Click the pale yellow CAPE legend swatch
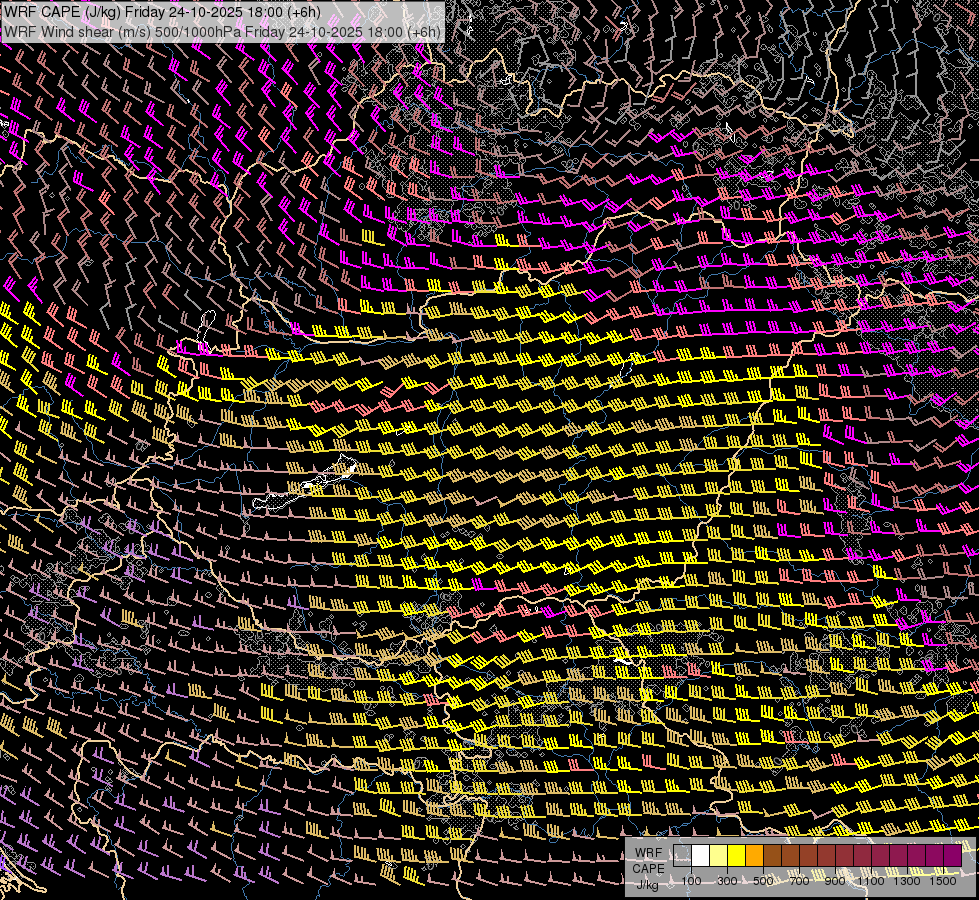Image resolution: width=979 pixels, height=900 pixels. click(719, 856)
